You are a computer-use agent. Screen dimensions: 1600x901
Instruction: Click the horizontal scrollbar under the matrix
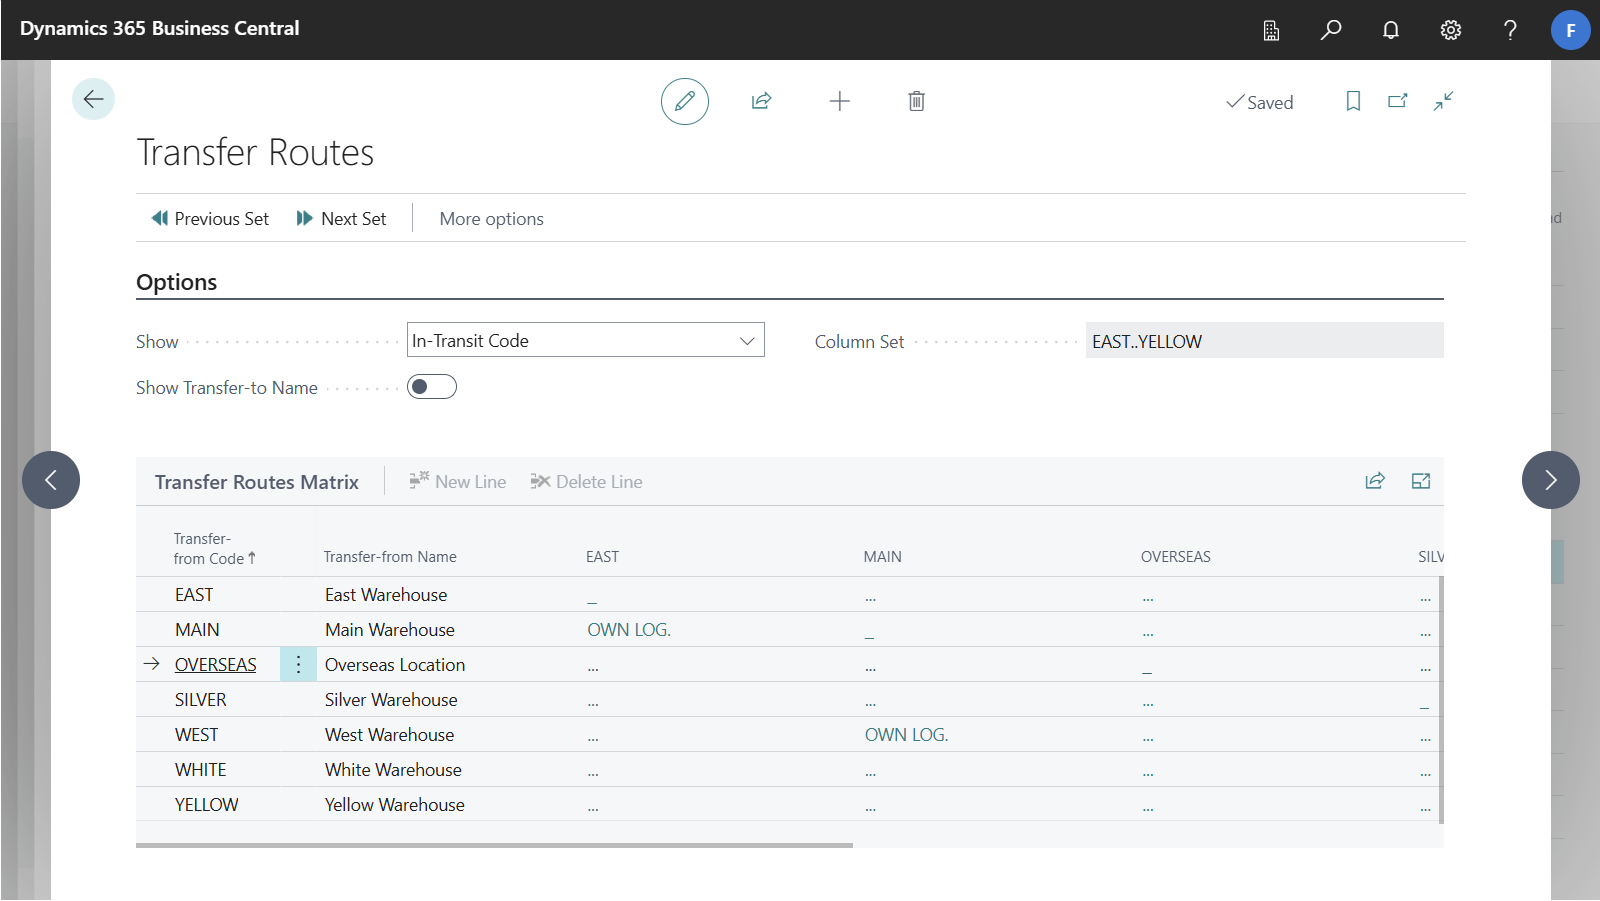coord(494,845)
